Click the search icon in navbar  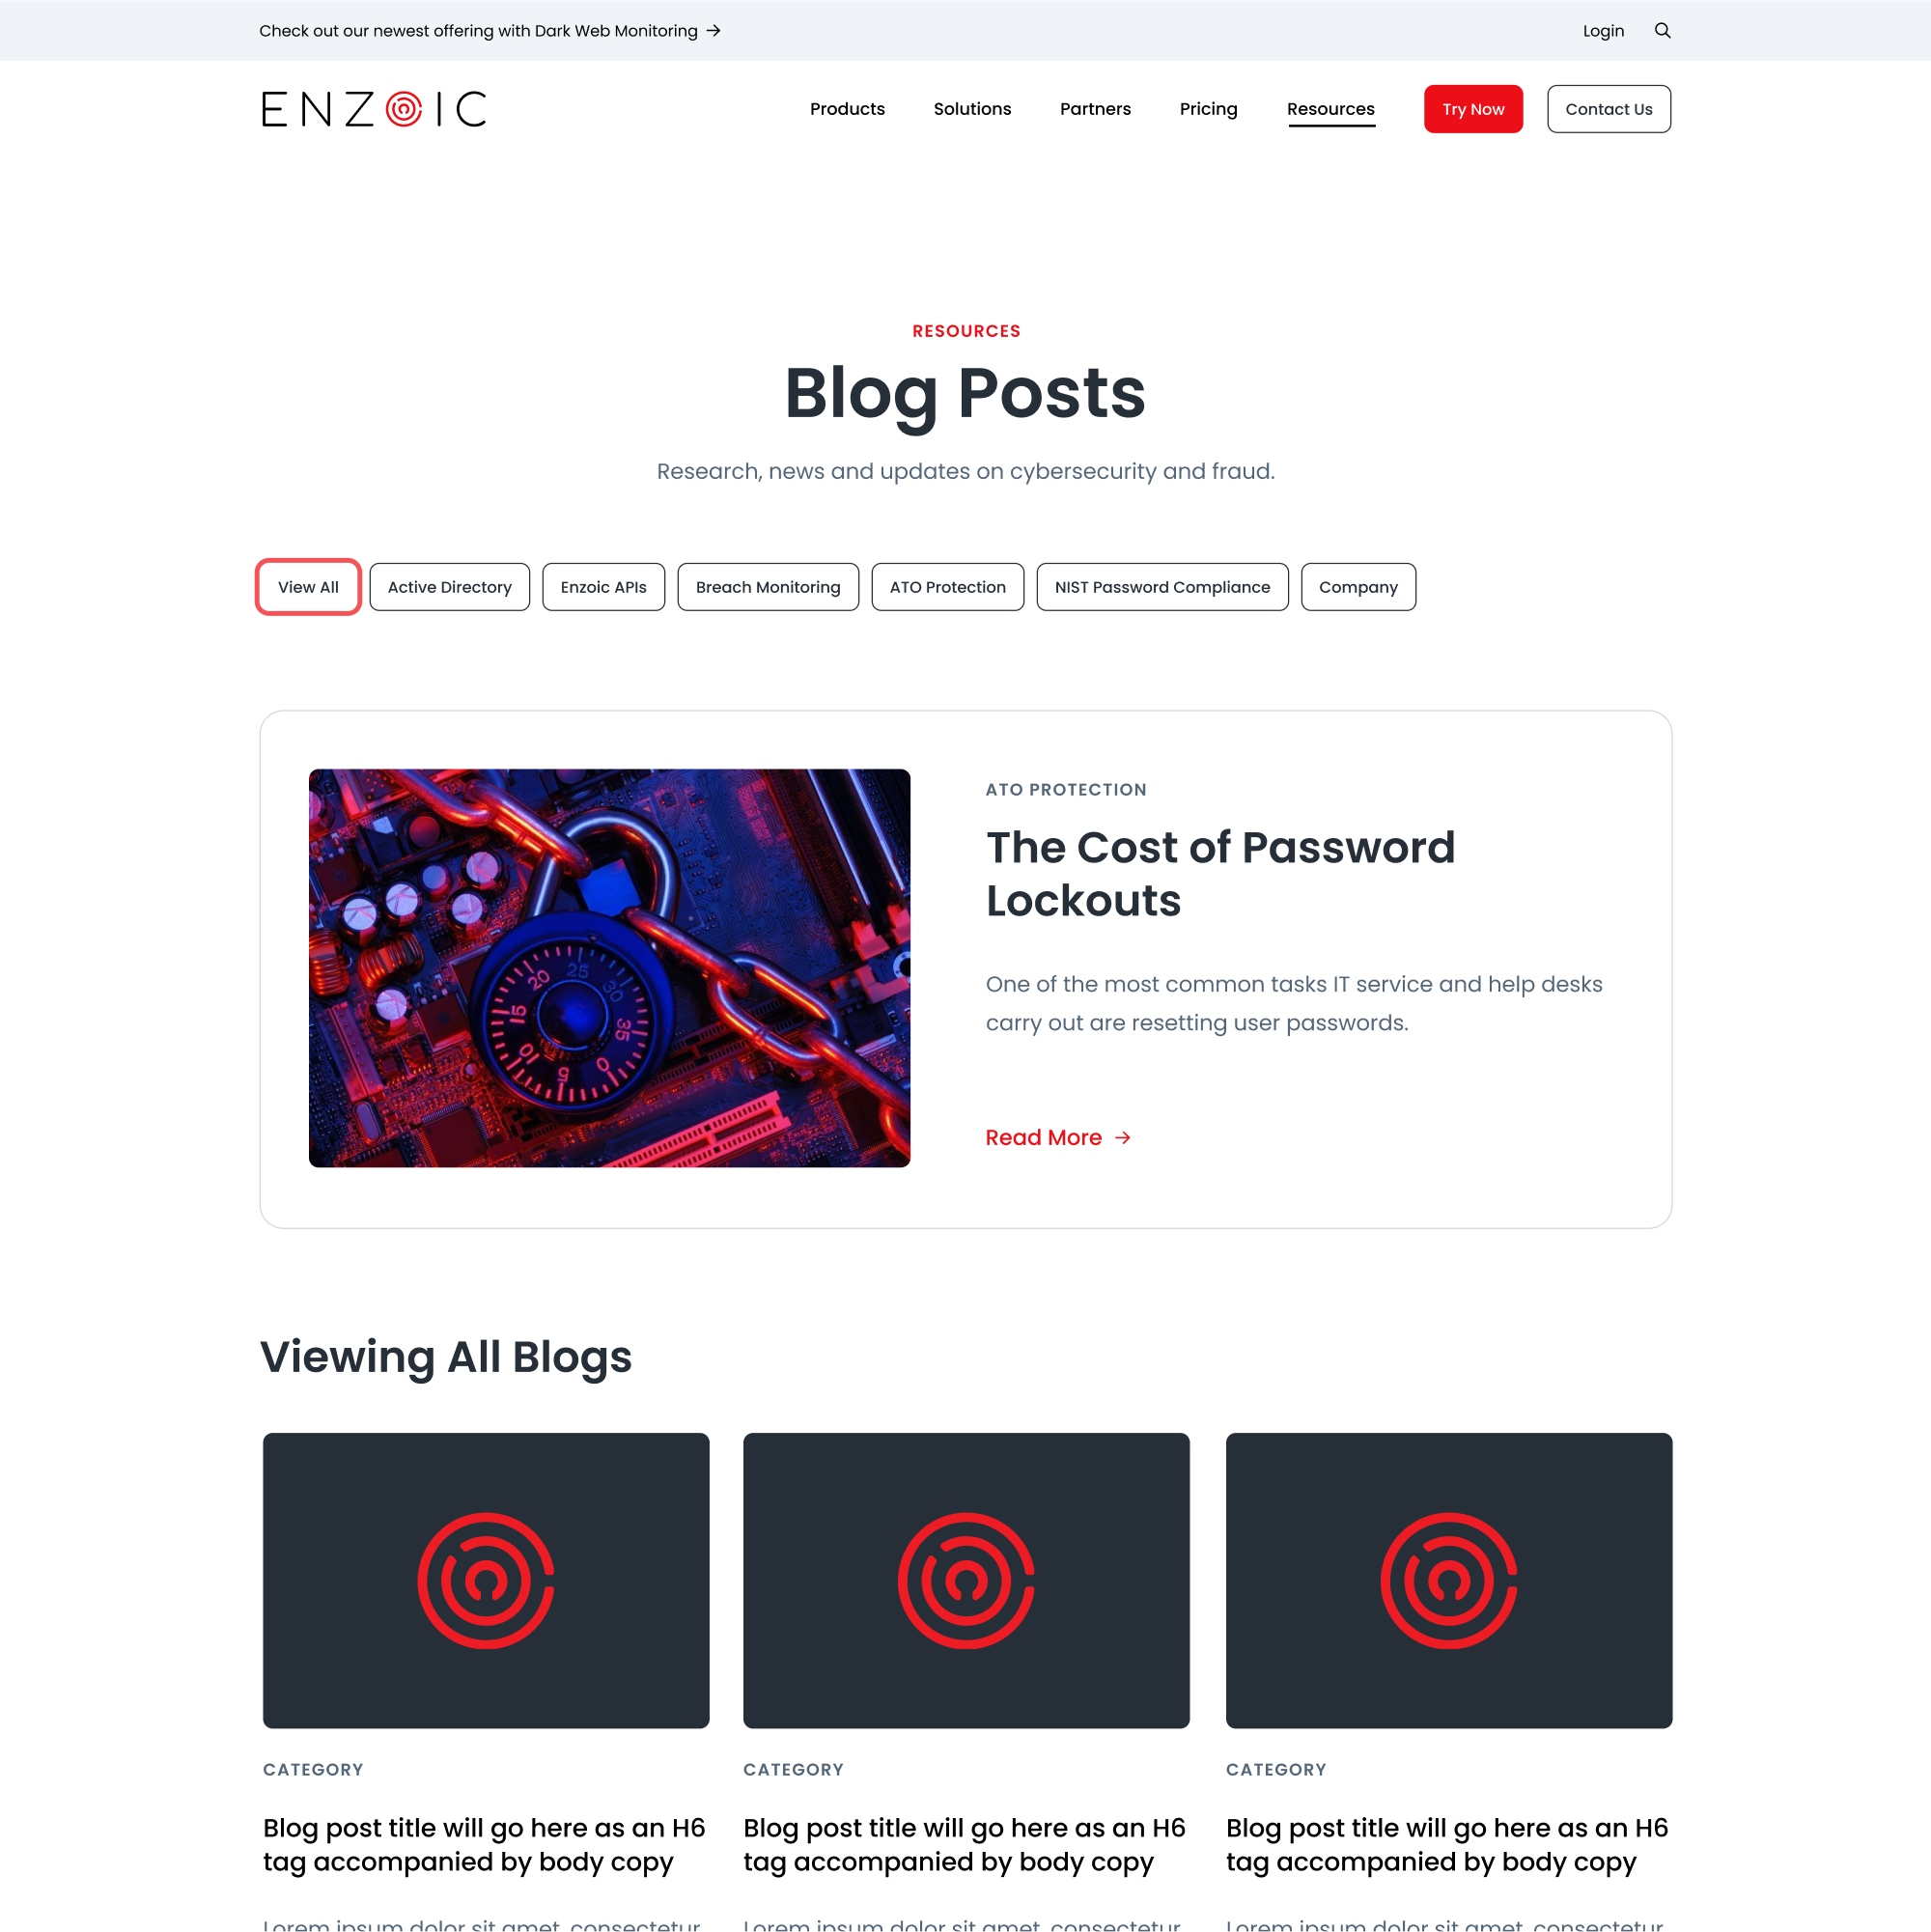tap(1663, 30)
